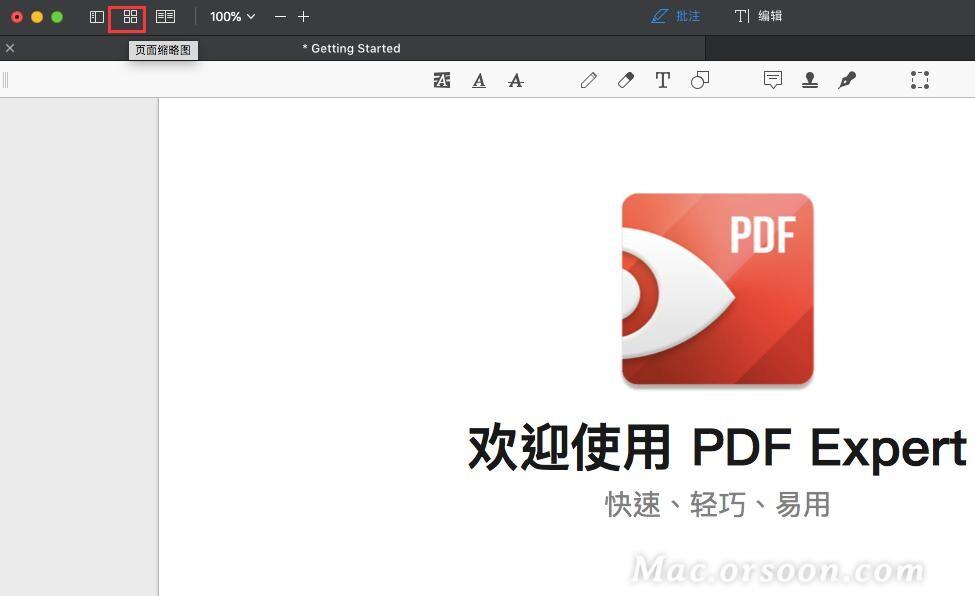Click the zoom in plus button
The image size is (975, 596).
point(303,17)
